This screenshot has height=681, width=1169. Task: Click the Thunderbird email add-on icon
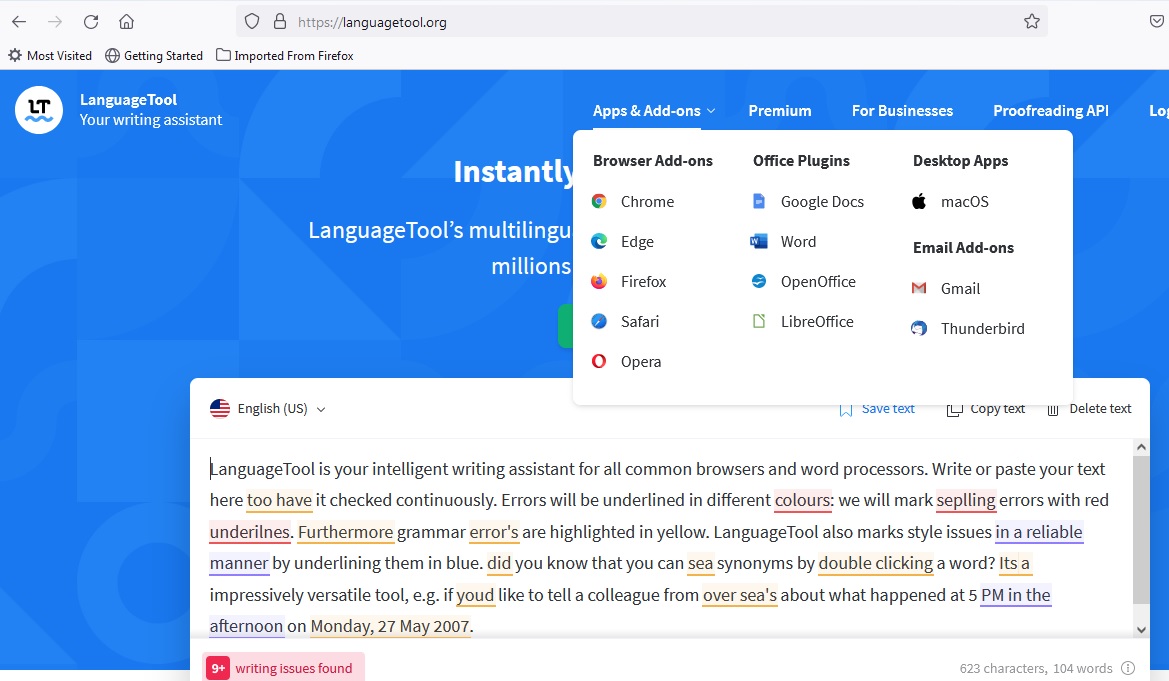919,328
